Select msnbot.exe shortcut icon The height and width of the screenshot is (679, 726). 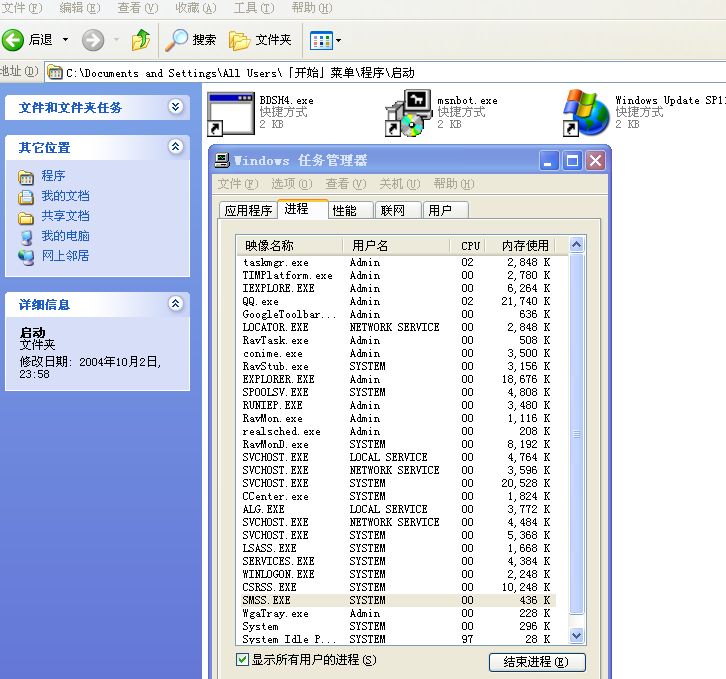(408, 113)
